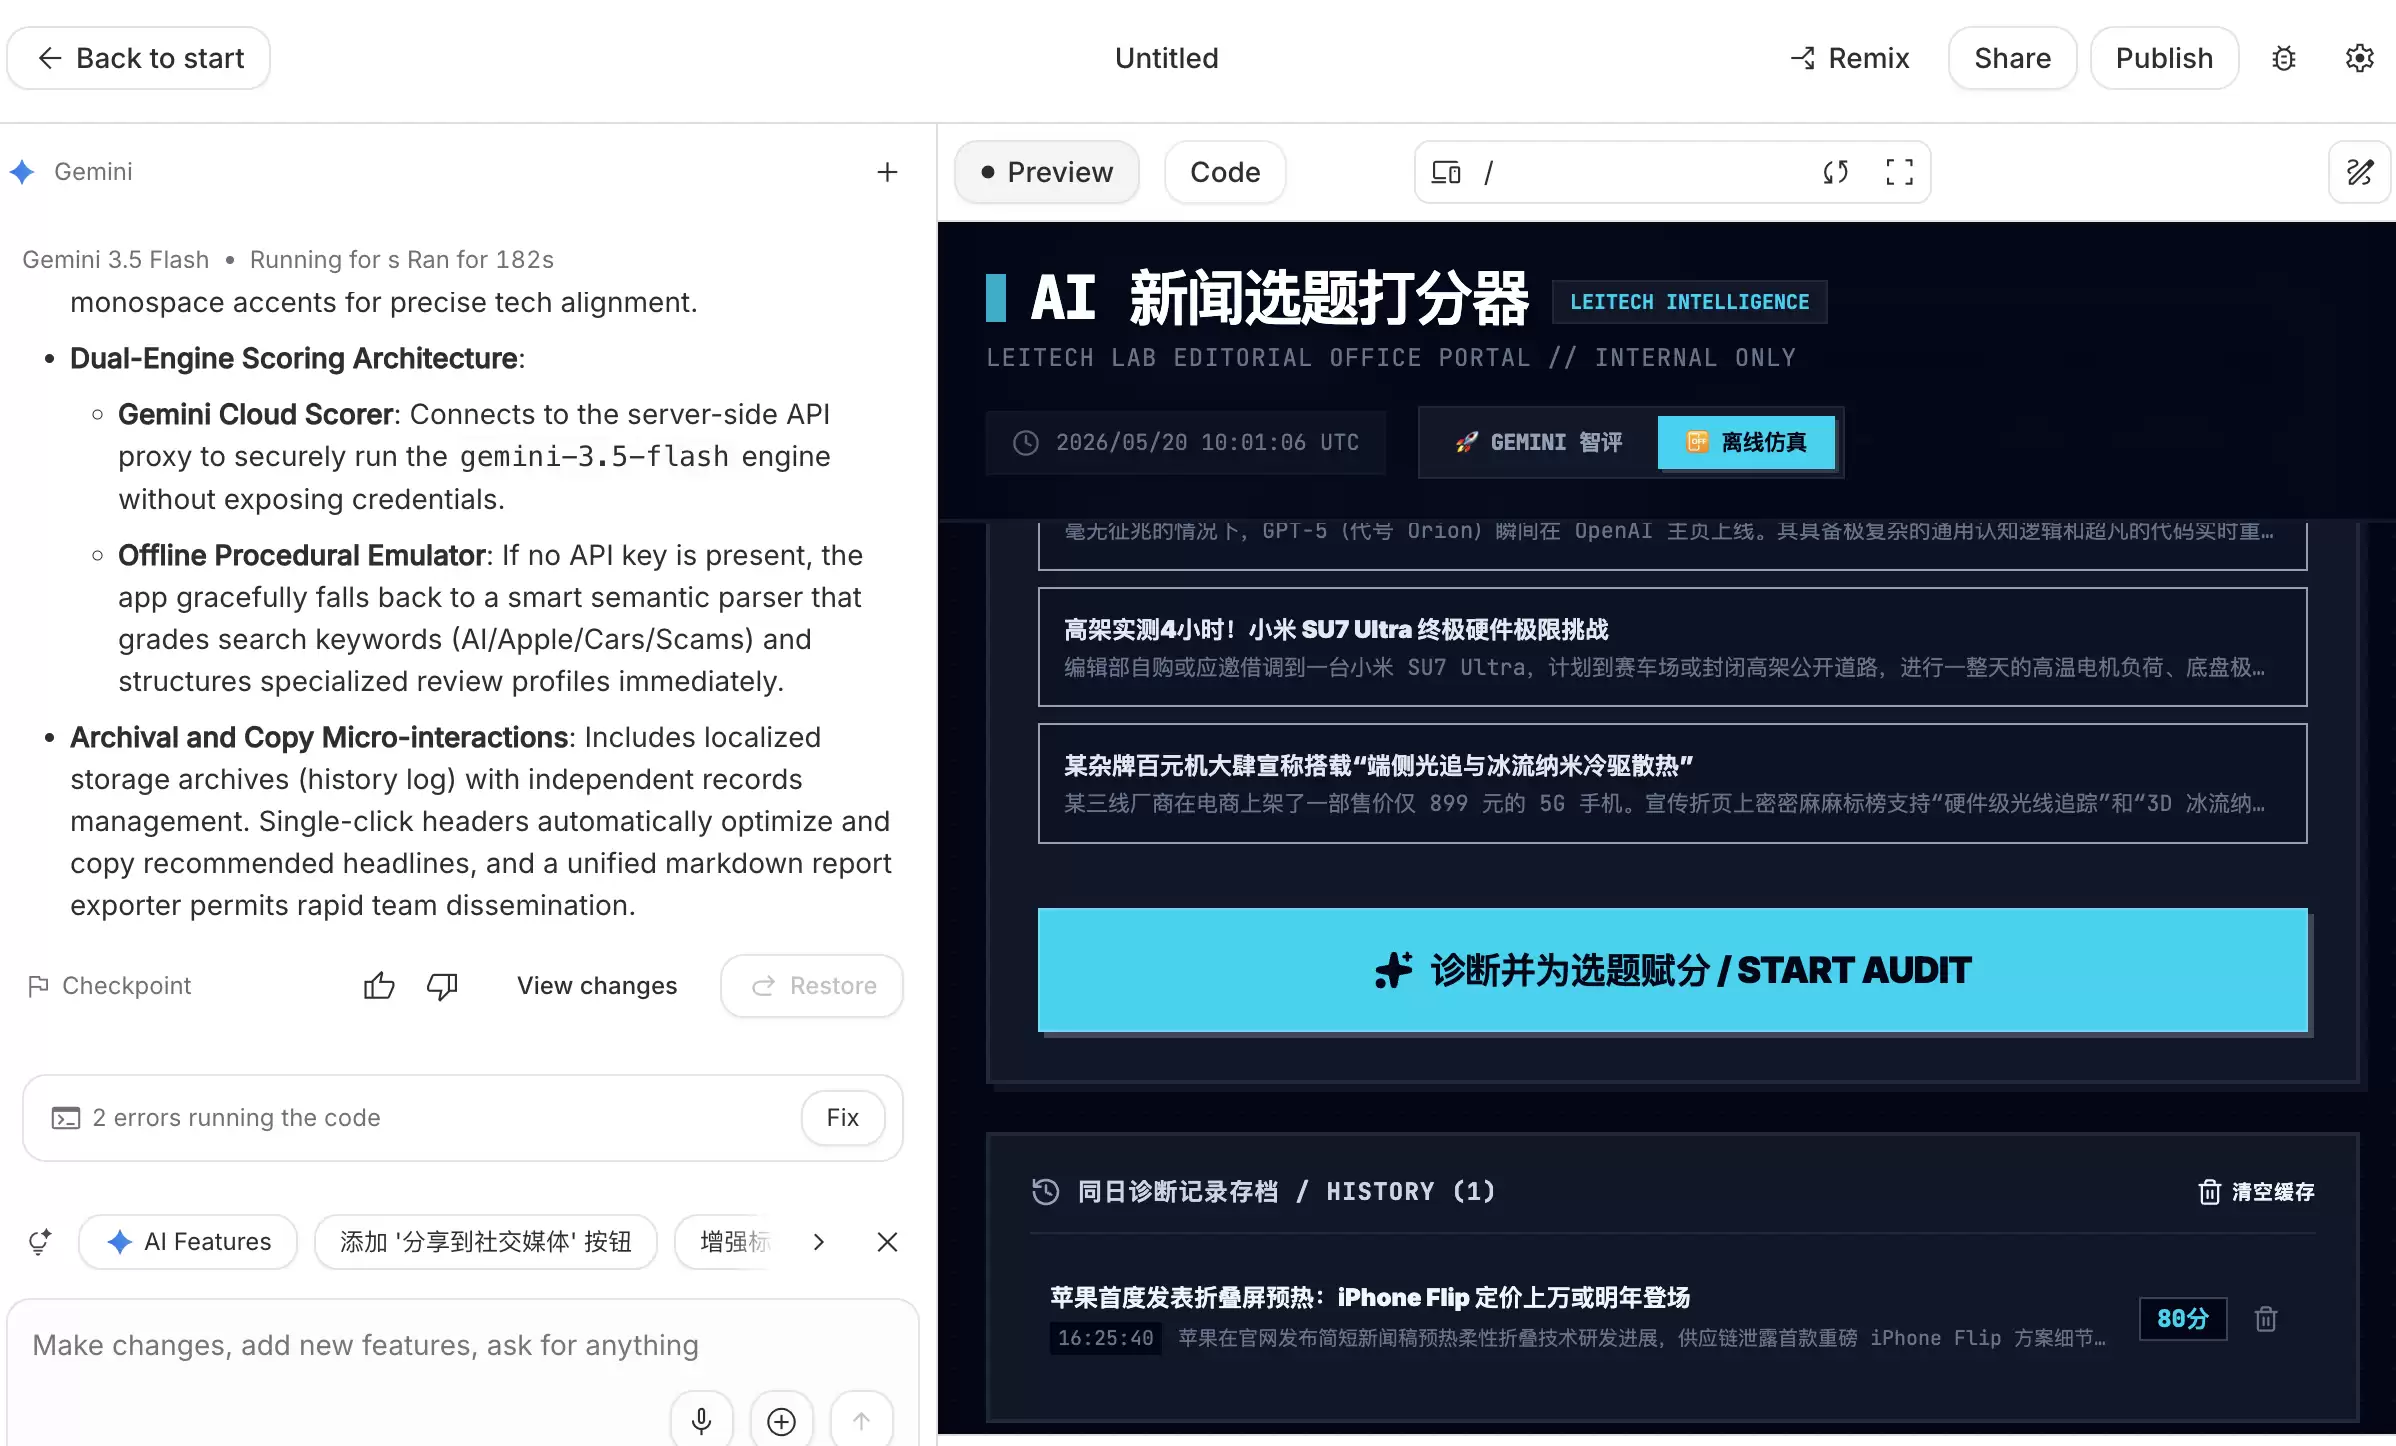2396x1446 pixels.
Task: Click the Untitled project title
Action: (x=1166, y=58)
